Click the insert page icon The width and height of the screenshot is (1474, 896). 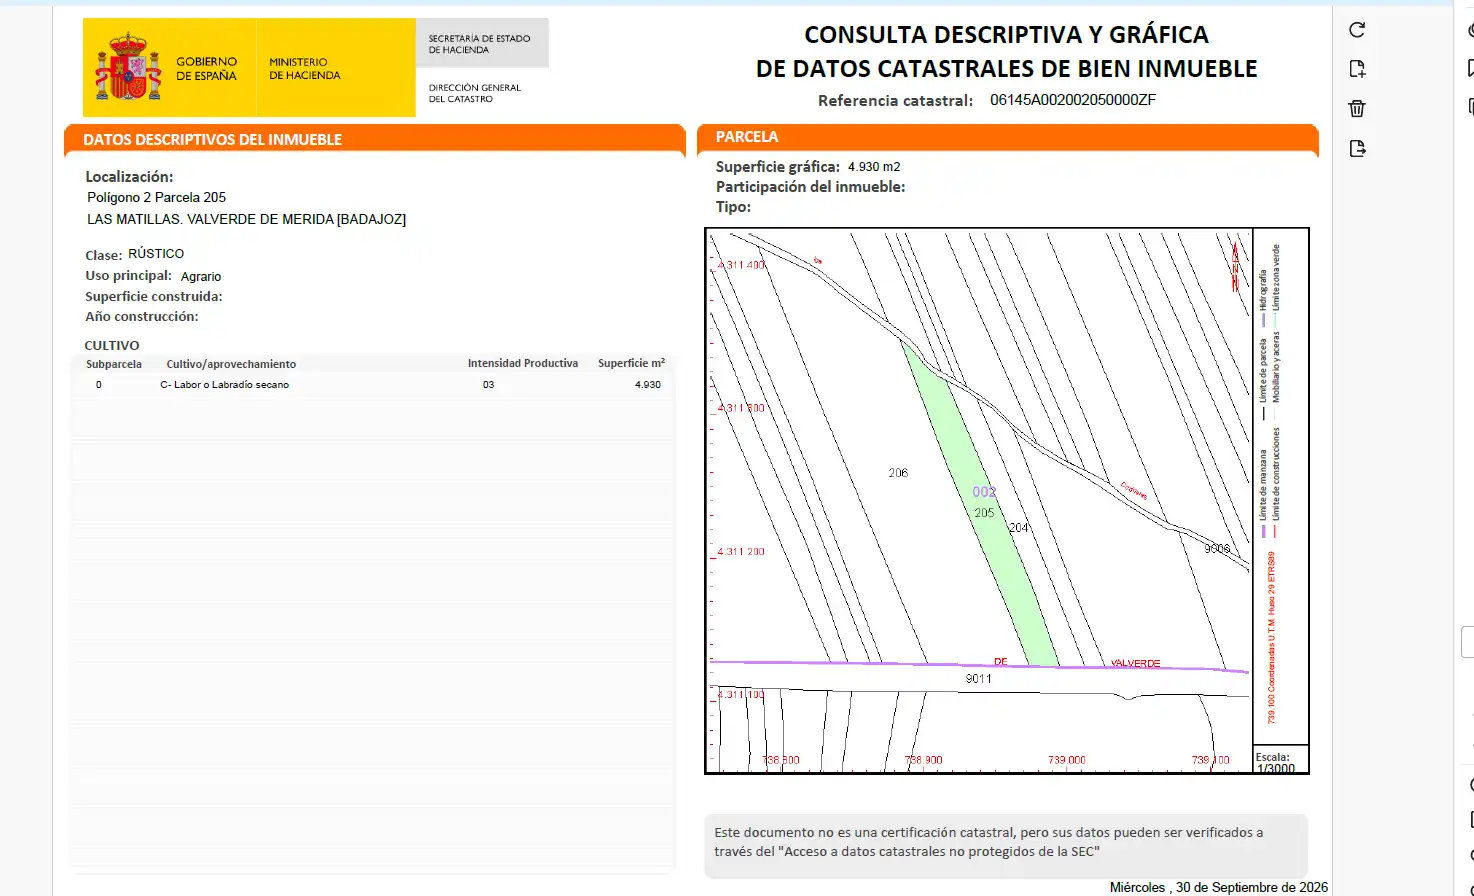[x=1357, y=69]
